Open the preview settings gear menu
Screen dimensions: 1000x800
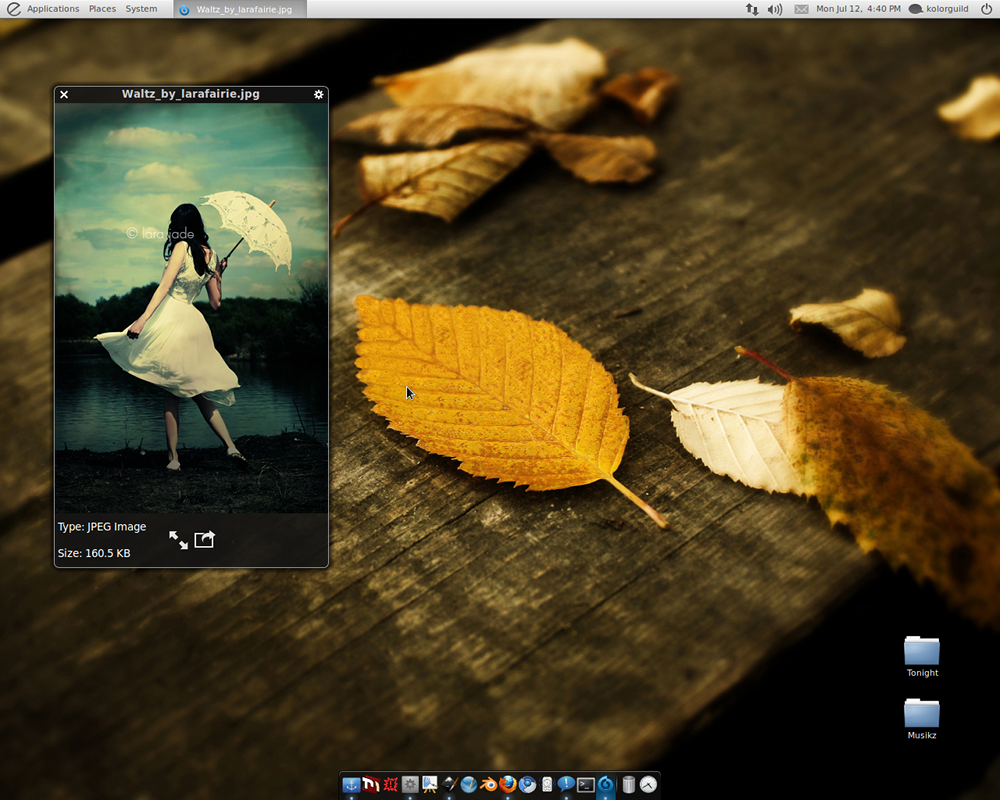pos(319,94)
